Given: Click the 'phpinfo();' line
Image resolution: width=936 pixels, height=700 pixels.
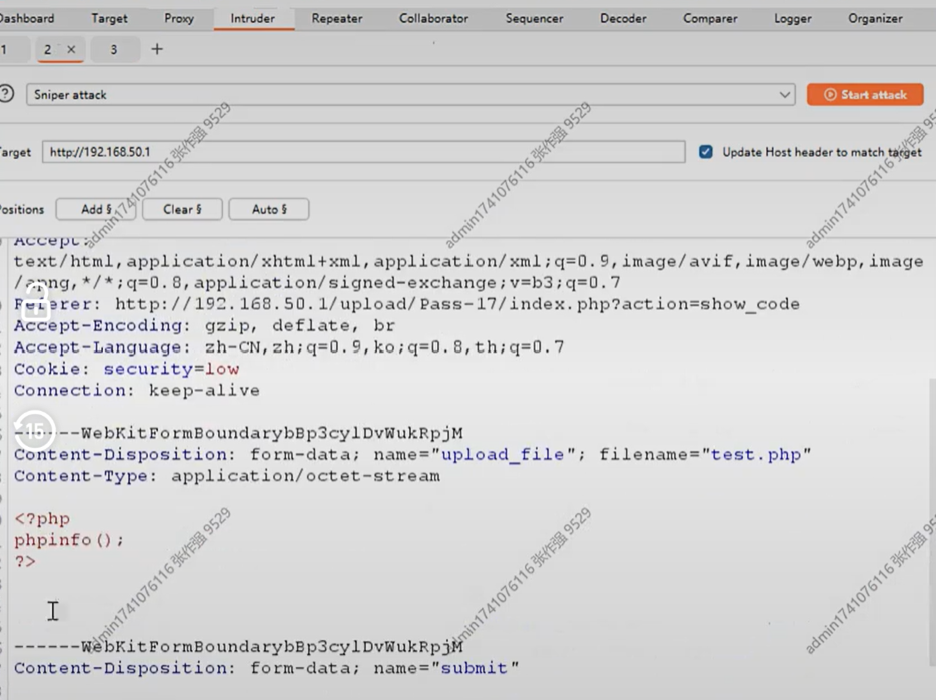Looking at the screenshot, I should click(x=69, y=540).
